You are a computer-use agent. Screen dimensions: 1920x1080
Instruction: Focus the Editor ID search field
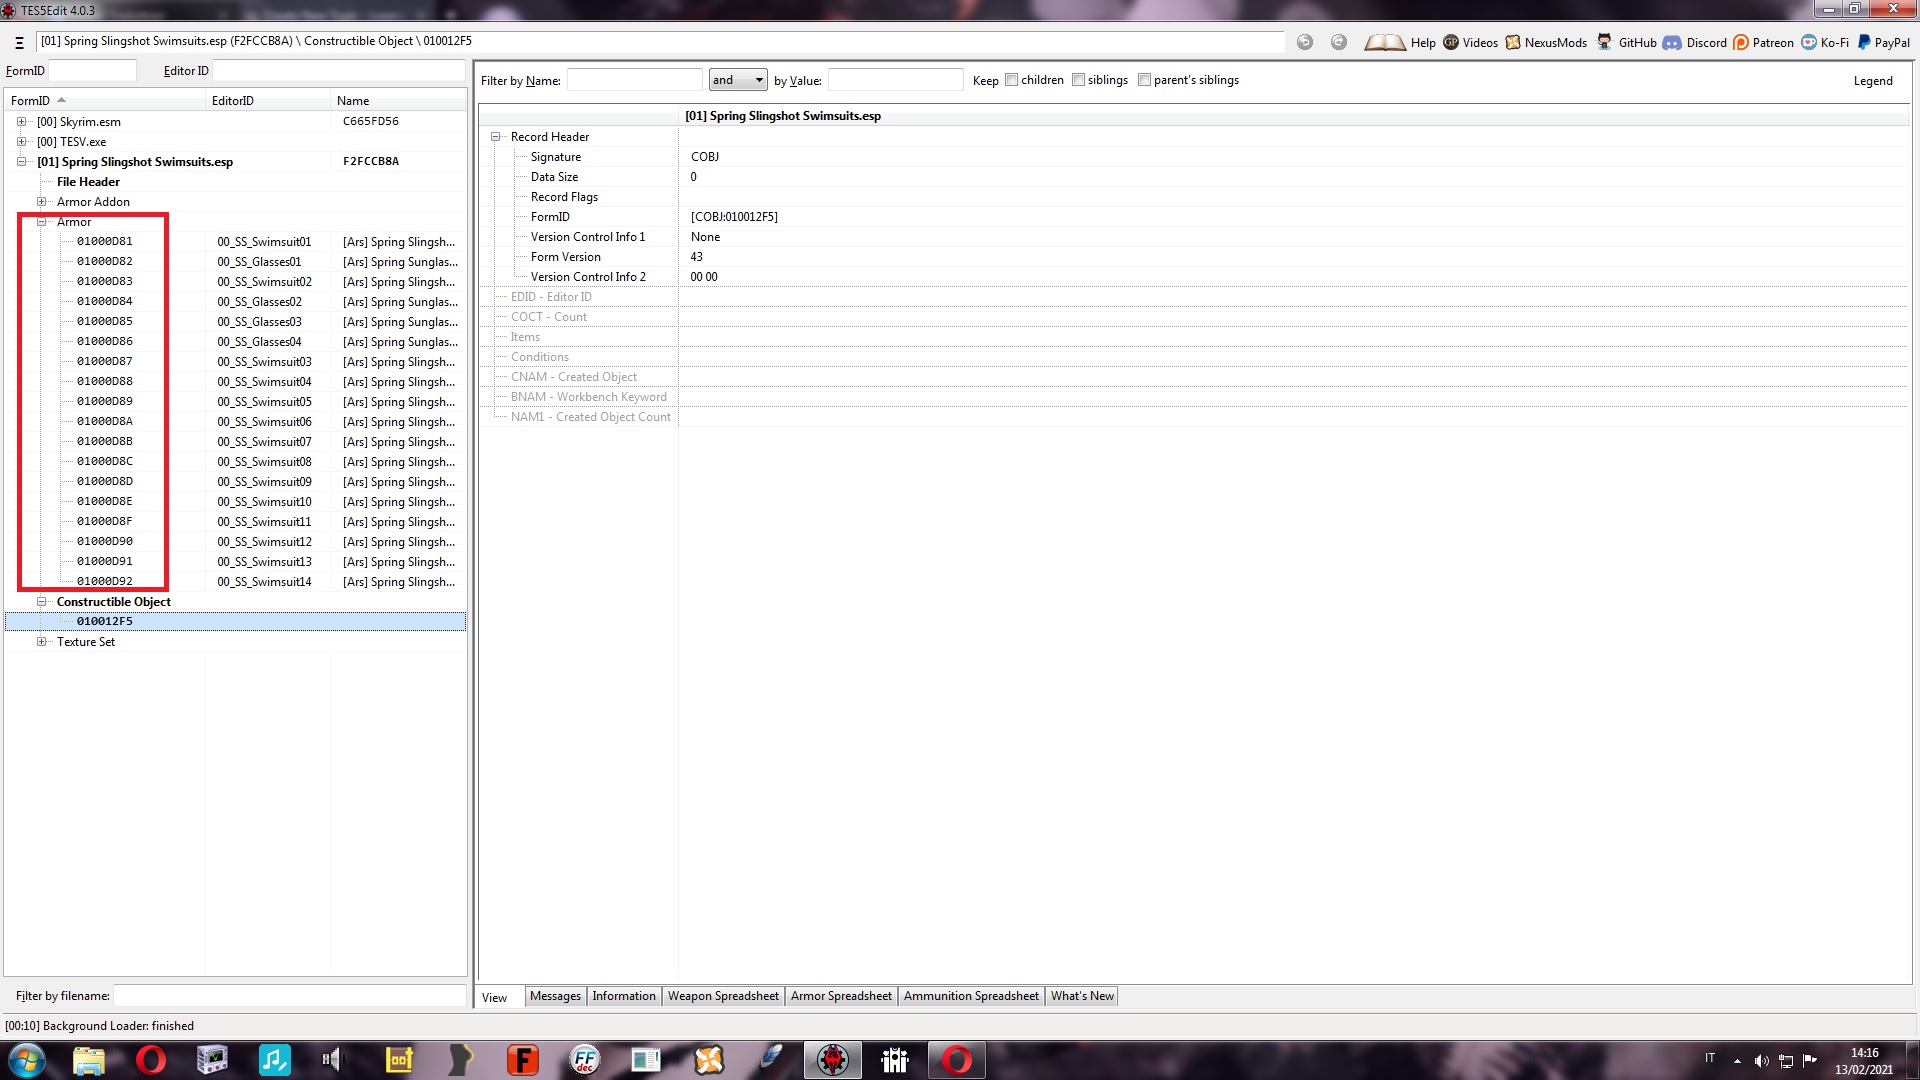[x=338, y=71]
